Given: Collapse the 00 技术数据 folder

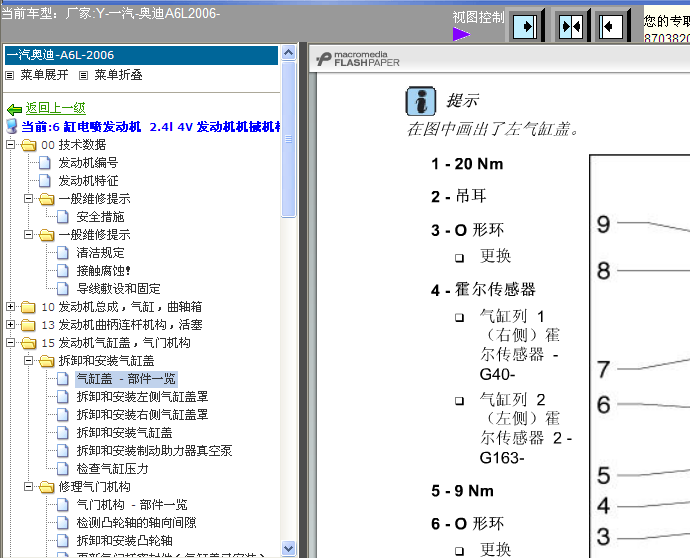Looking at the screenshot, I should point(11,144).
